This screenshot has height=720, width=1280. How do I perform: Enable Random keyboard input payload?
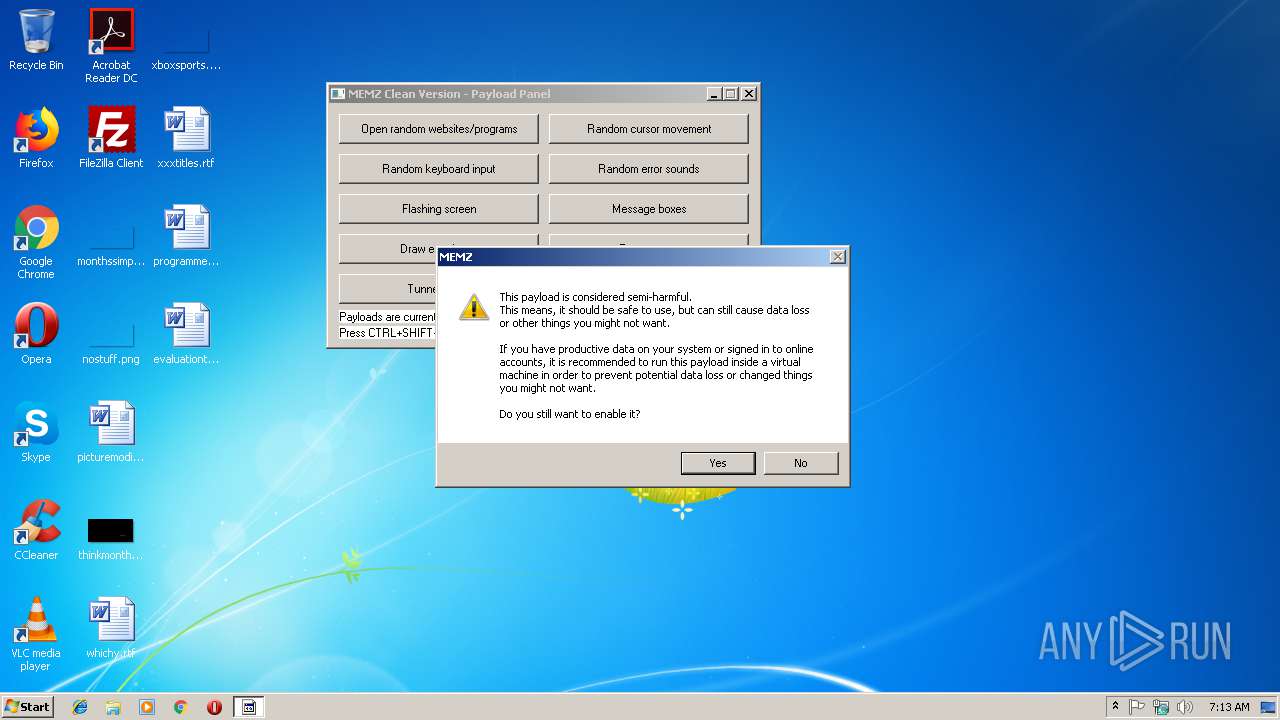(x=439, y=169)
